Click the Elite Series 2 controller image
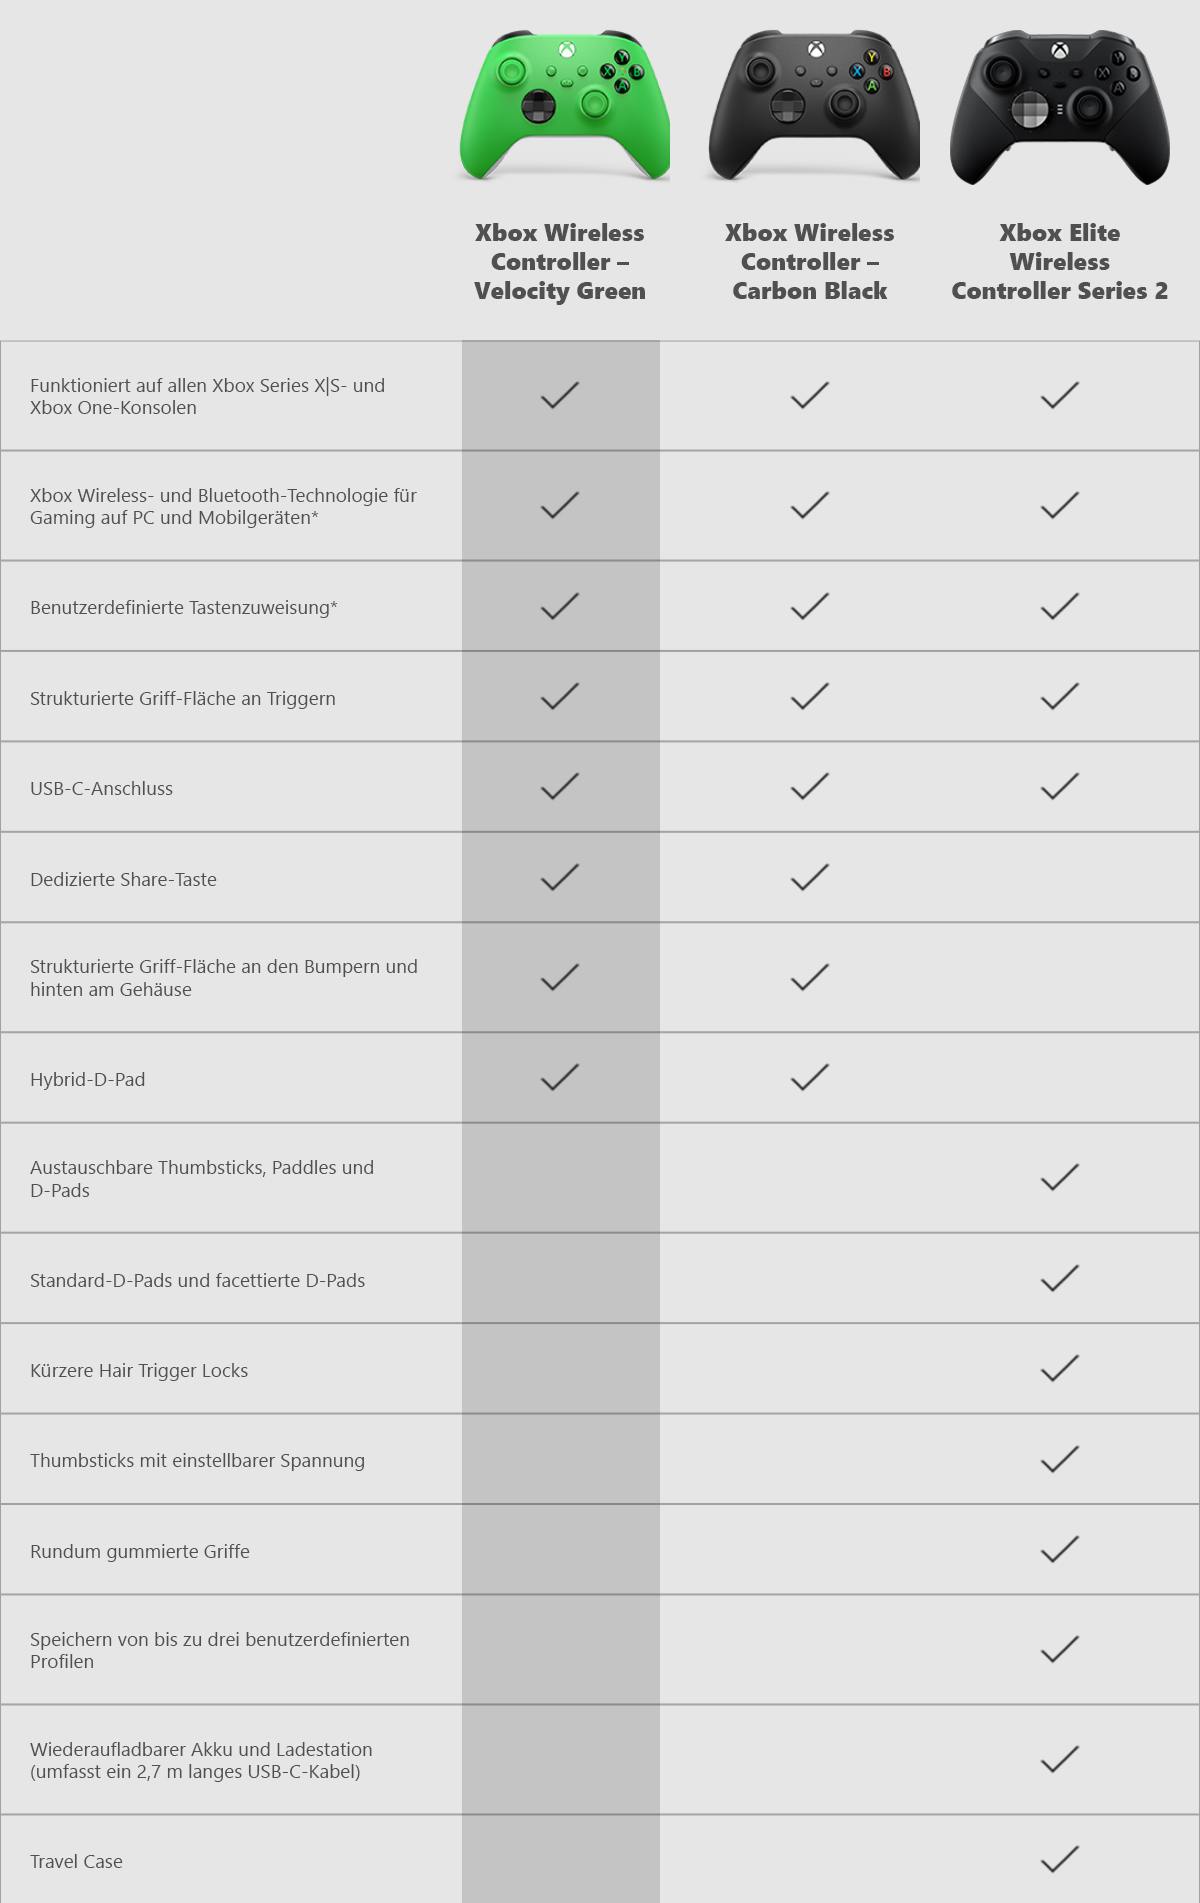Image resolution: width=1200 pixels, height=1903 pixels. click(1059, 108)
